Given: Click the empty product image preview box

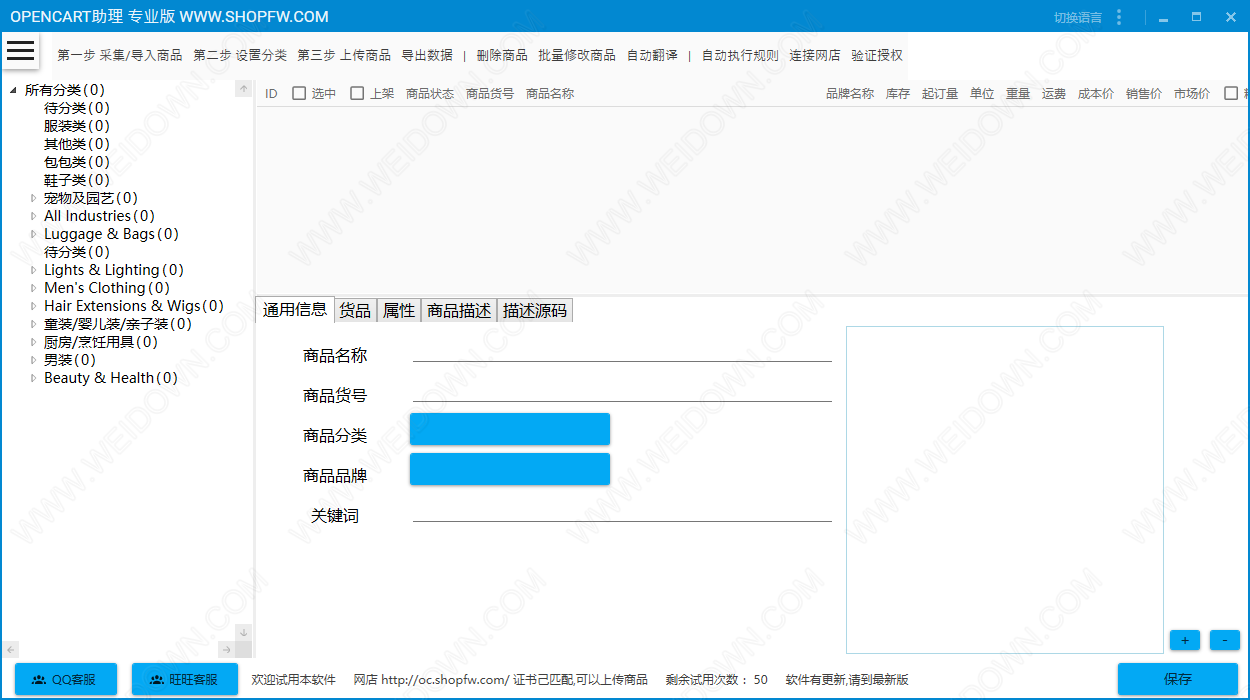Looking at the screenshot, I should pos(1005,490).
